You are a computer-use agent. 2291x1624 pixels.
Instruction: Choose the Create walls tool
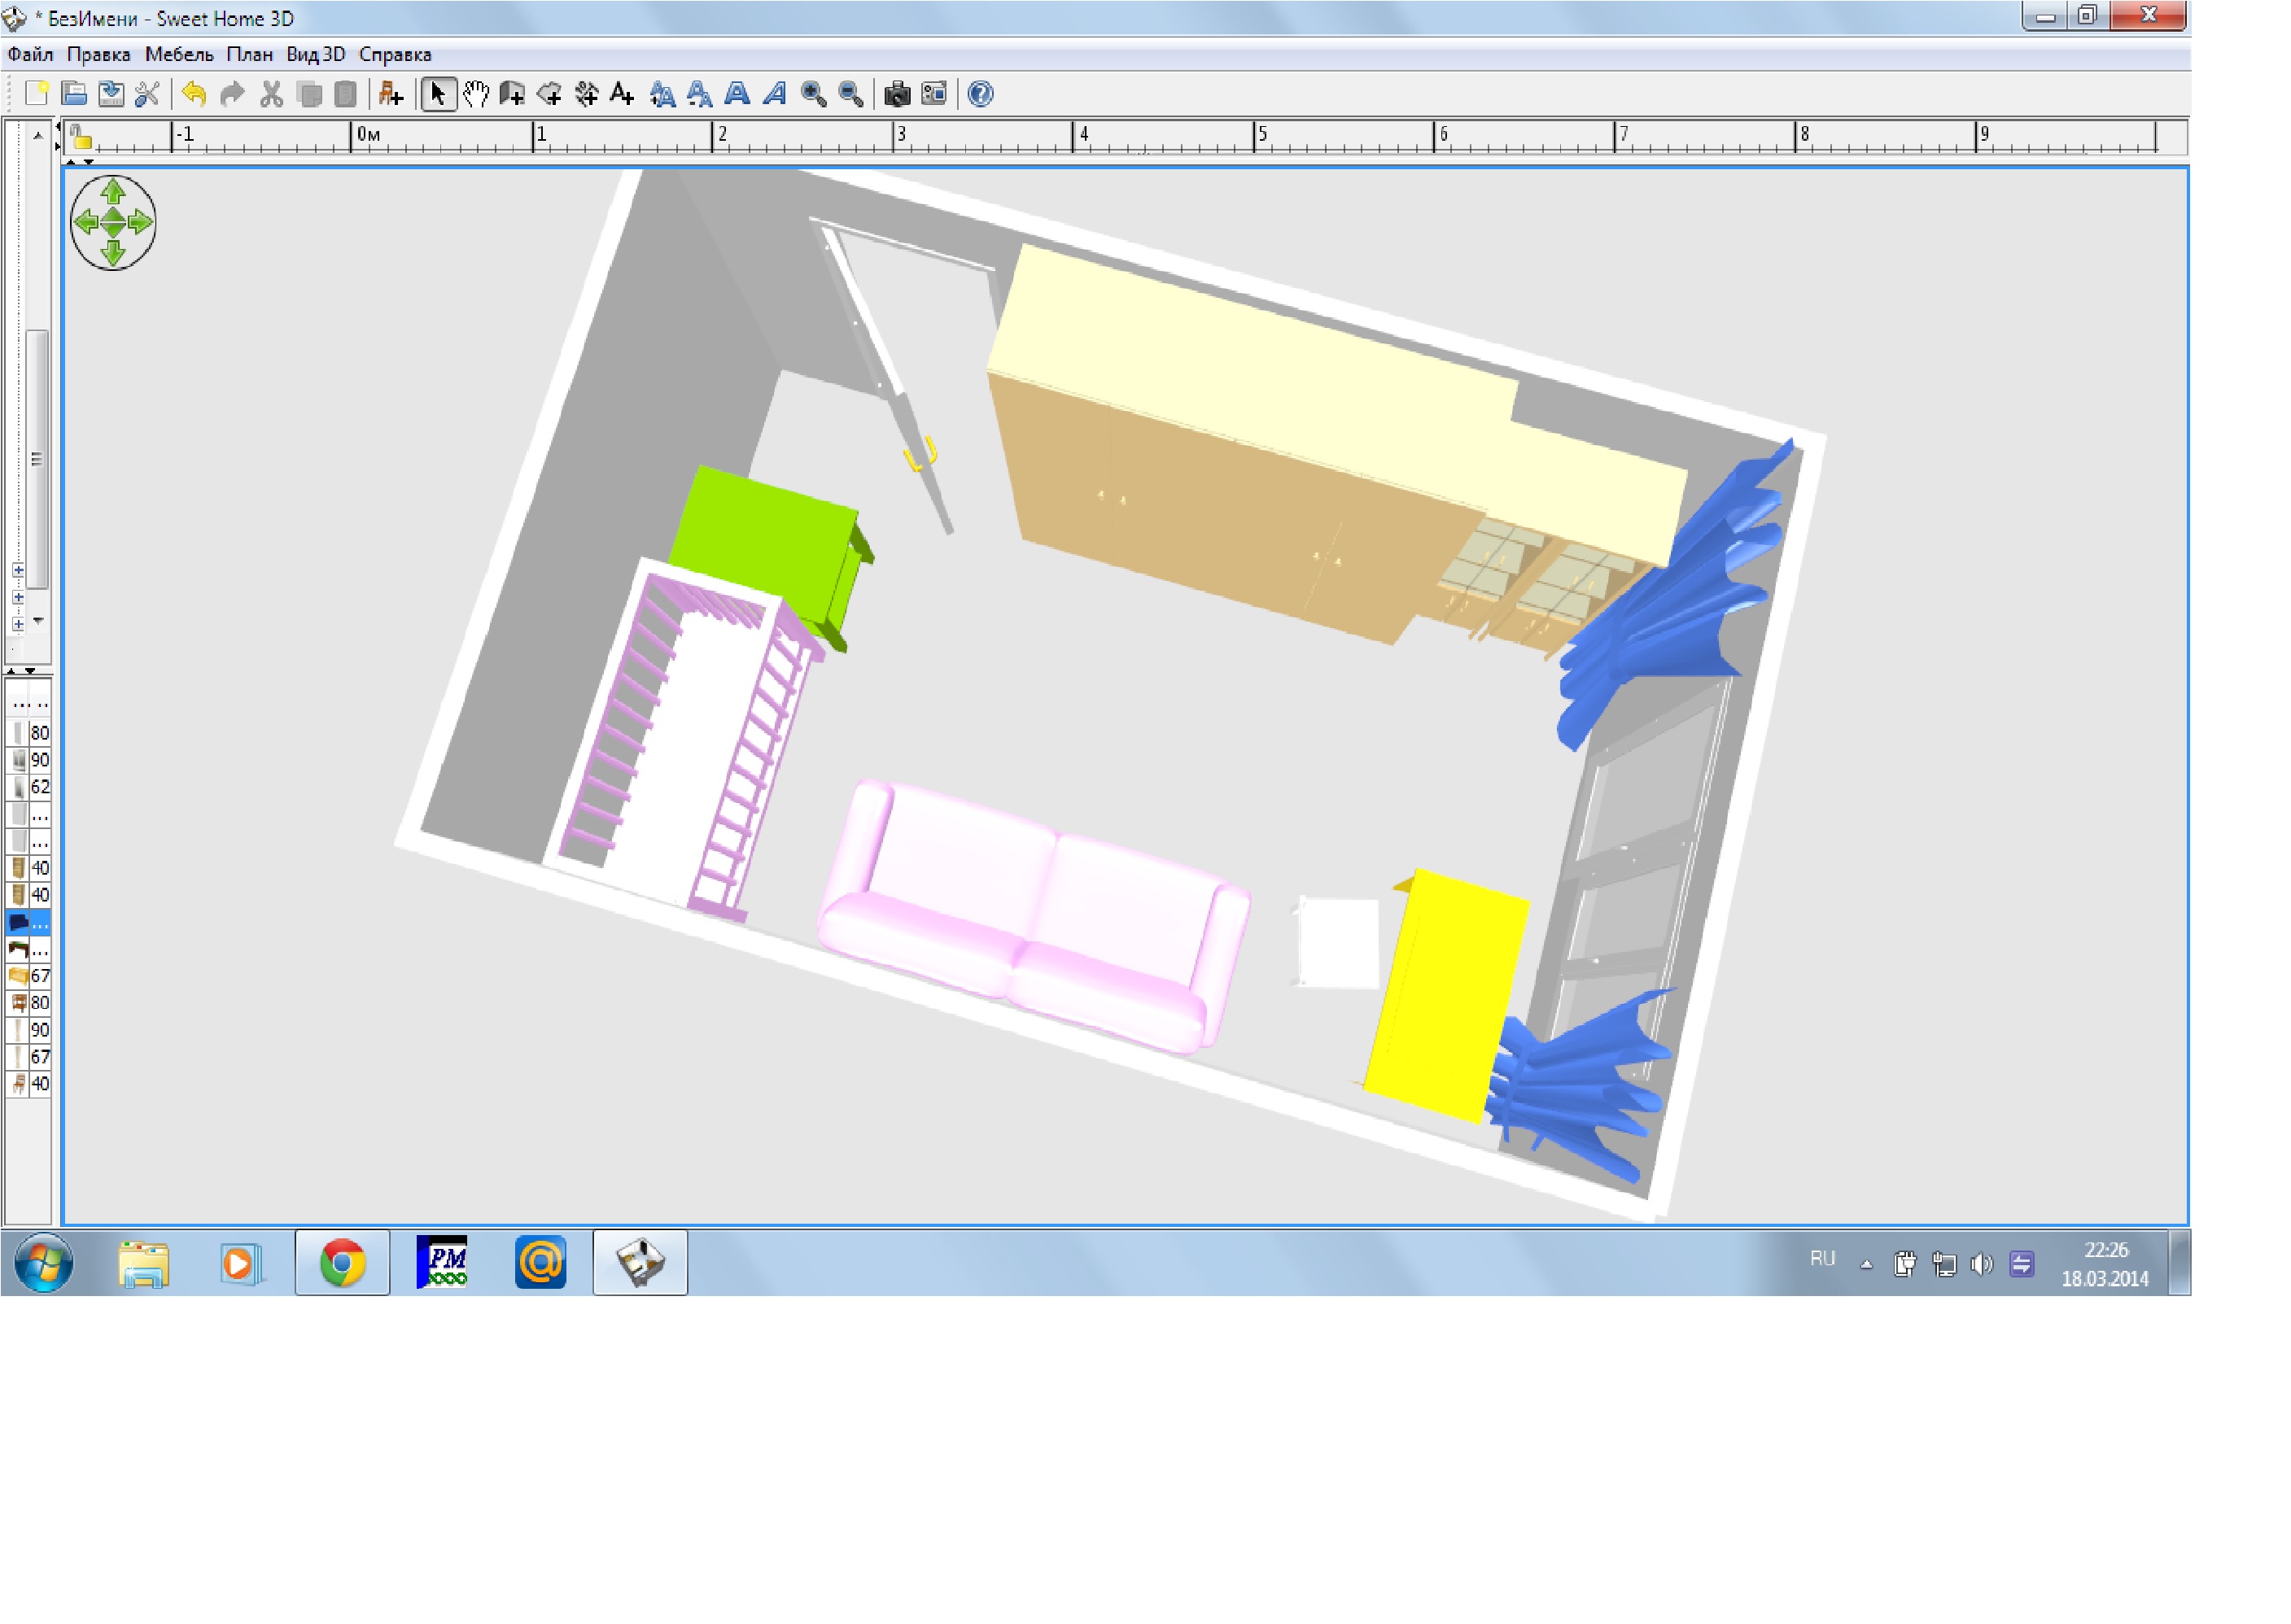(512, 95)
